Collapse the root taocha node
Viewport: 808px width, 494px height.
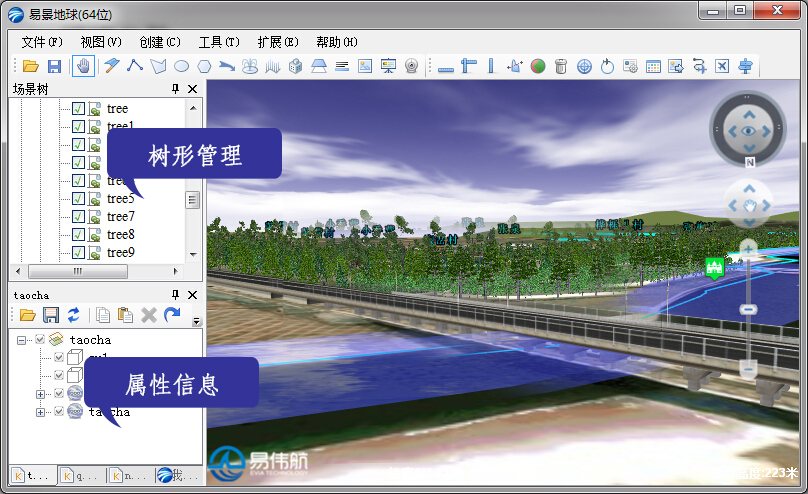pos(21,340)
